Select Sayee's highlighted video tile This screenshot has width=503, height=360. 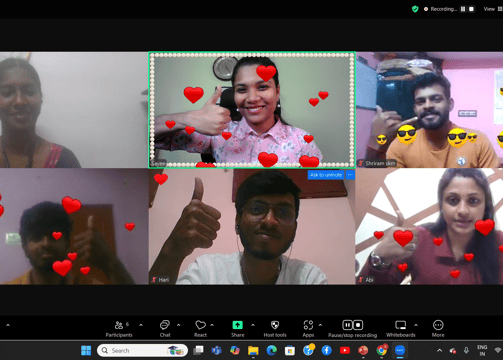coord(252,110)
